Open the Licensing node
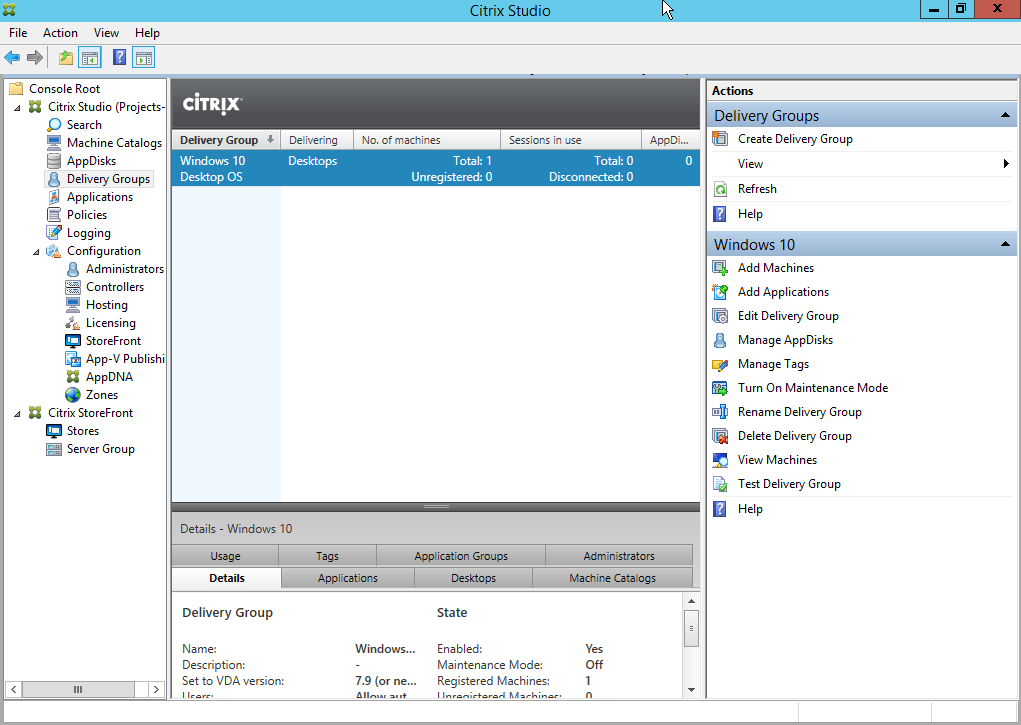Screen dimensions: 1021x725 coord(111,322)
